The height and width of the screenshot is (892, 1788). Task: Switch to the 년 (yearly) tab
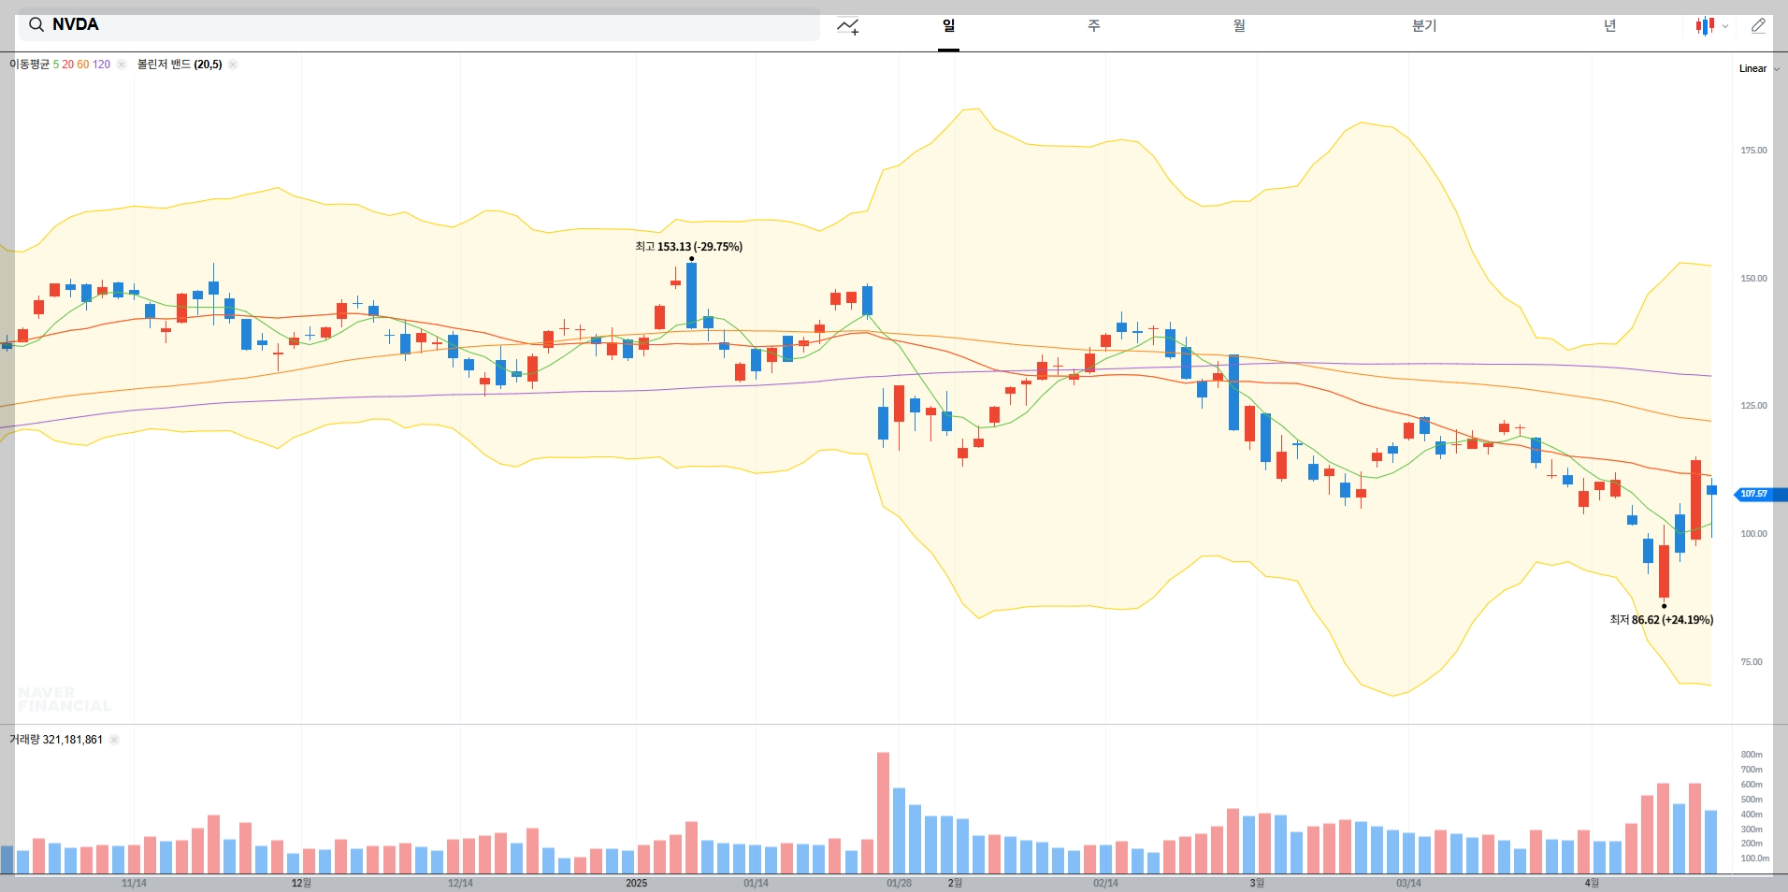pyautogui.click(x=1610, y=26)
